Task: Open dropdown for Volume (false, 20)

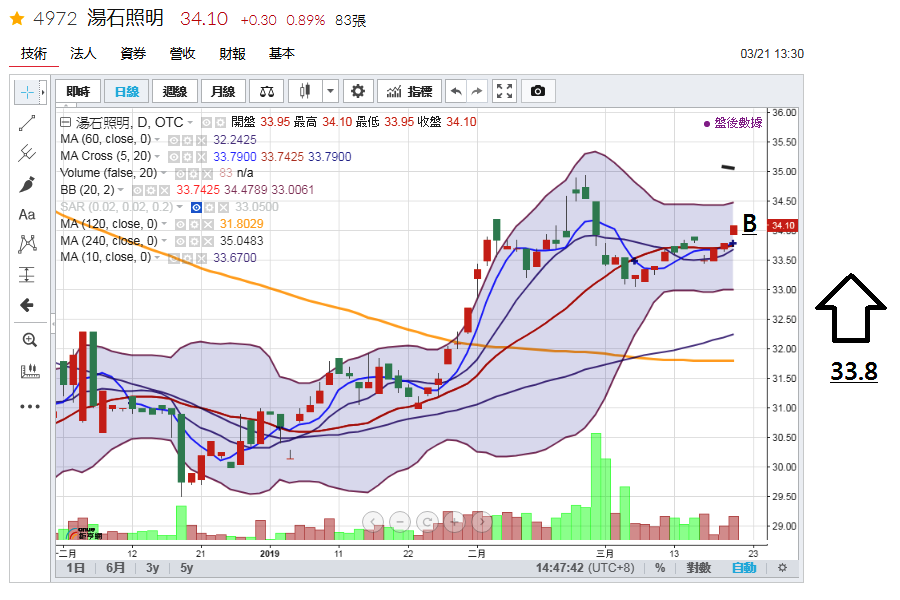Action: pos(164,173)
